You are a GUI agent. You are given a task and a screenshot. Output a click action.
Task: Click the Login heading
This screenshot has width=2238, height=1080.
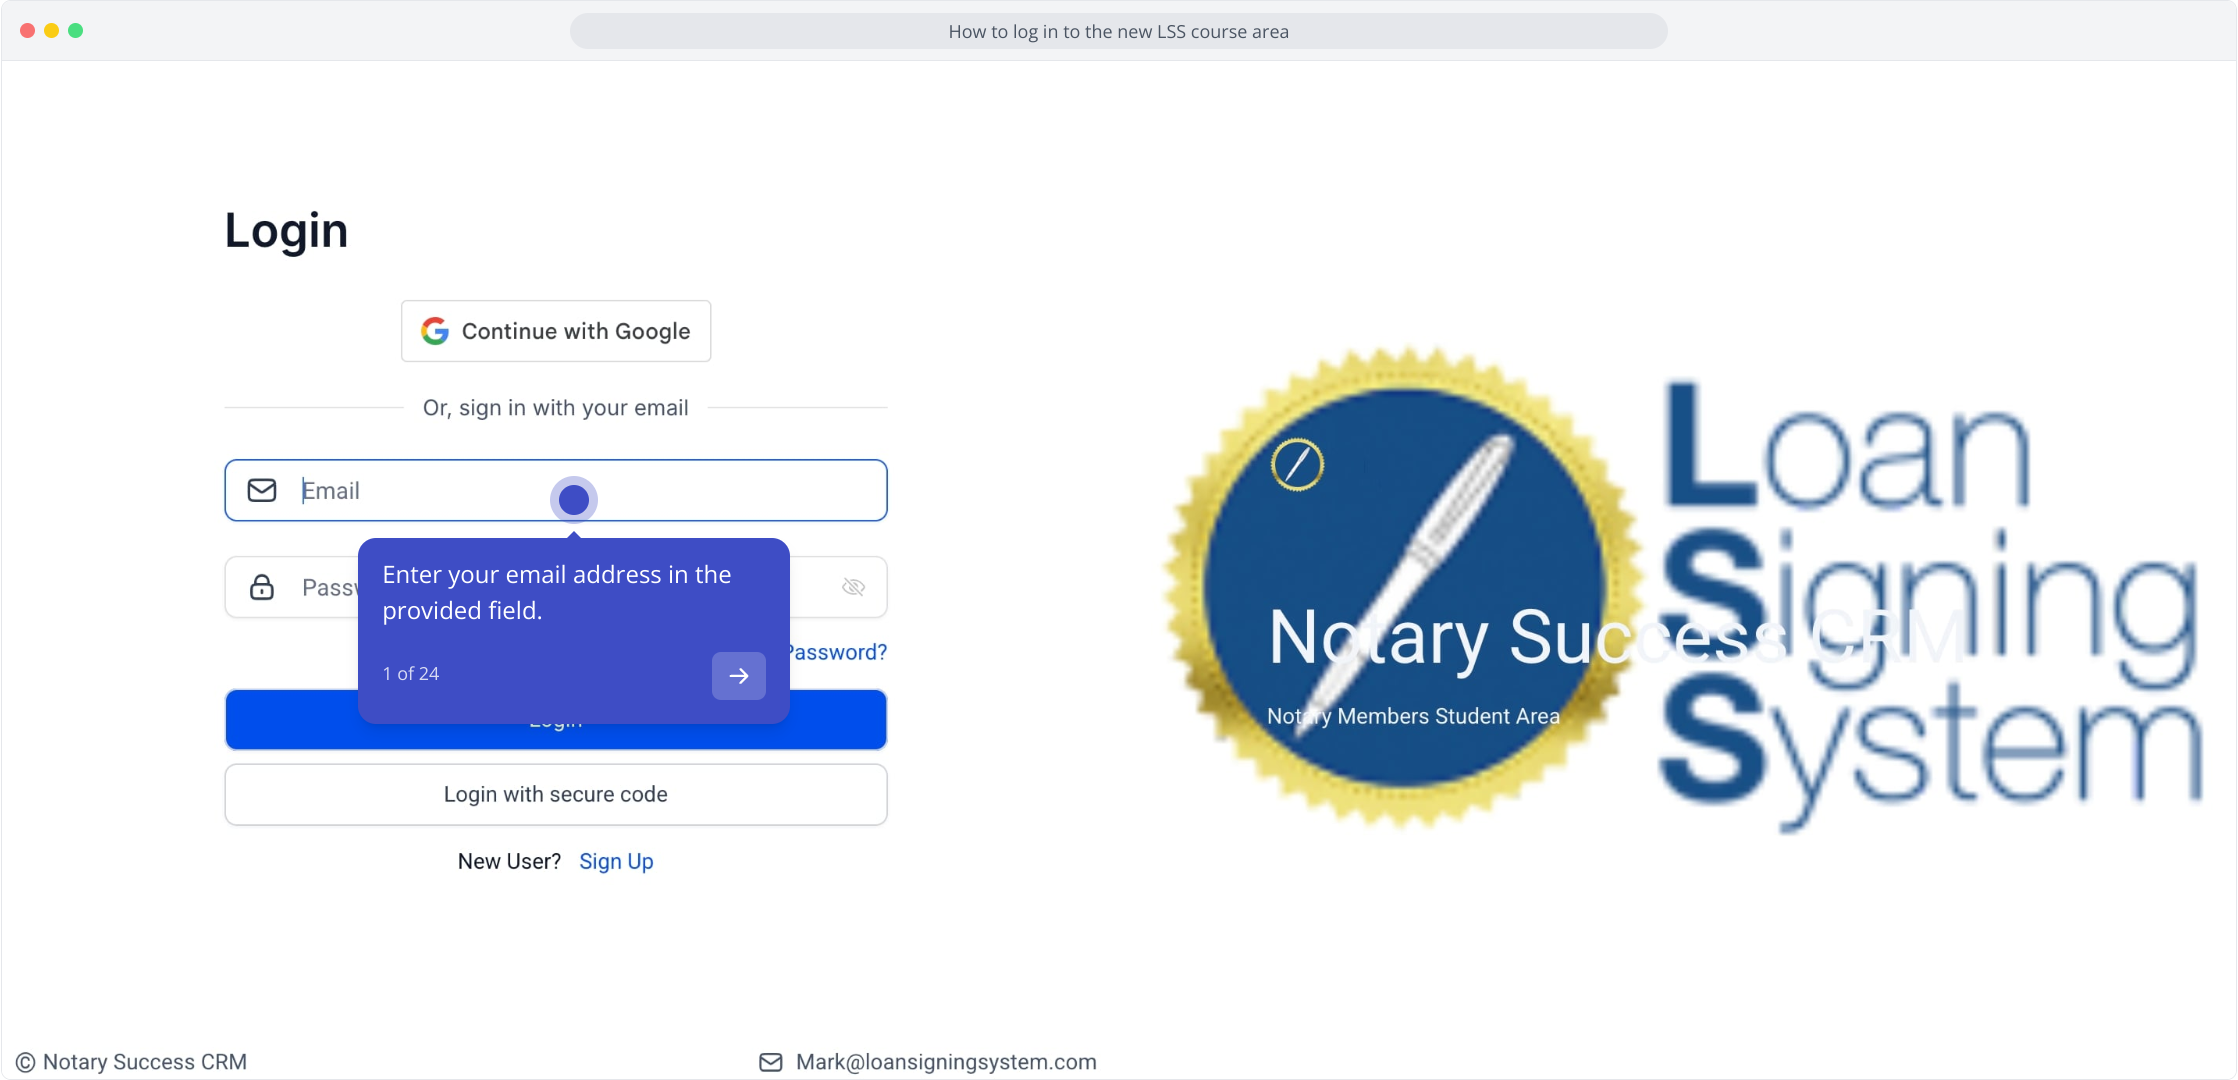[x=286, y=231]
